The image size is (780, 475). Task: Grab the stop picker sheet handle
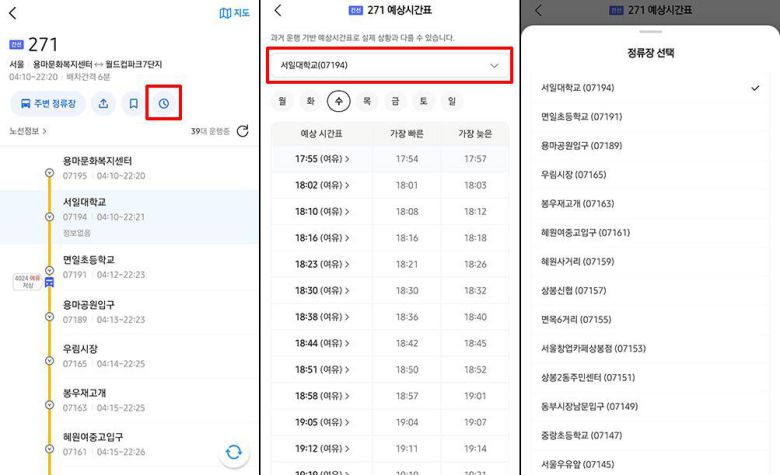point(651,32)
